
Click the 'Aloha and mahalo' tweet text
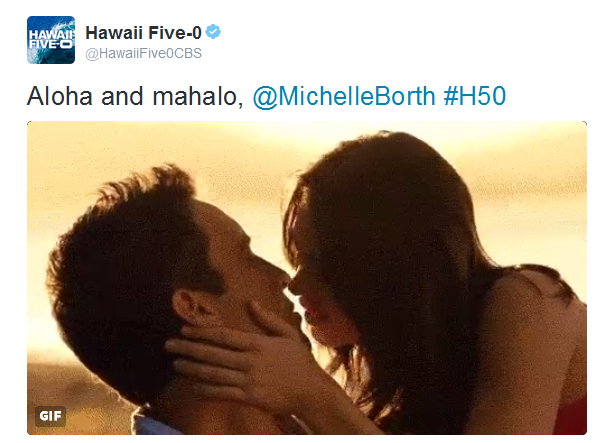135,96
